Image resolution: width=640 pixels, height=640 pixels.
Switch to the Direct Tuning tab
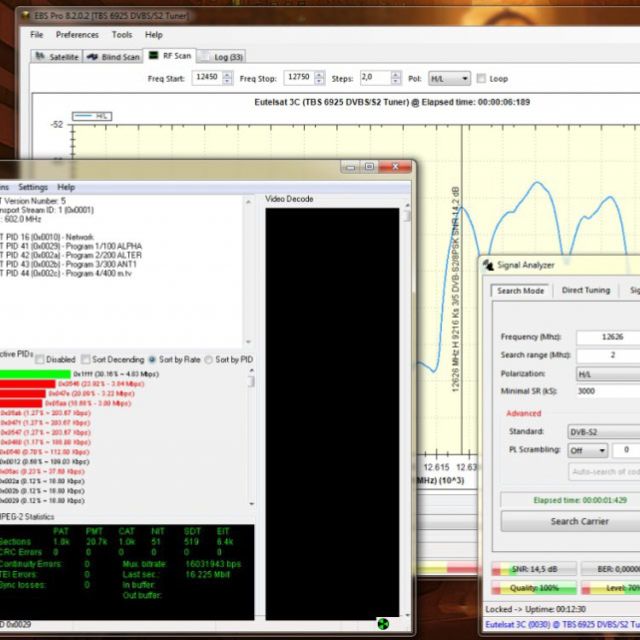(x=585, y=290)
